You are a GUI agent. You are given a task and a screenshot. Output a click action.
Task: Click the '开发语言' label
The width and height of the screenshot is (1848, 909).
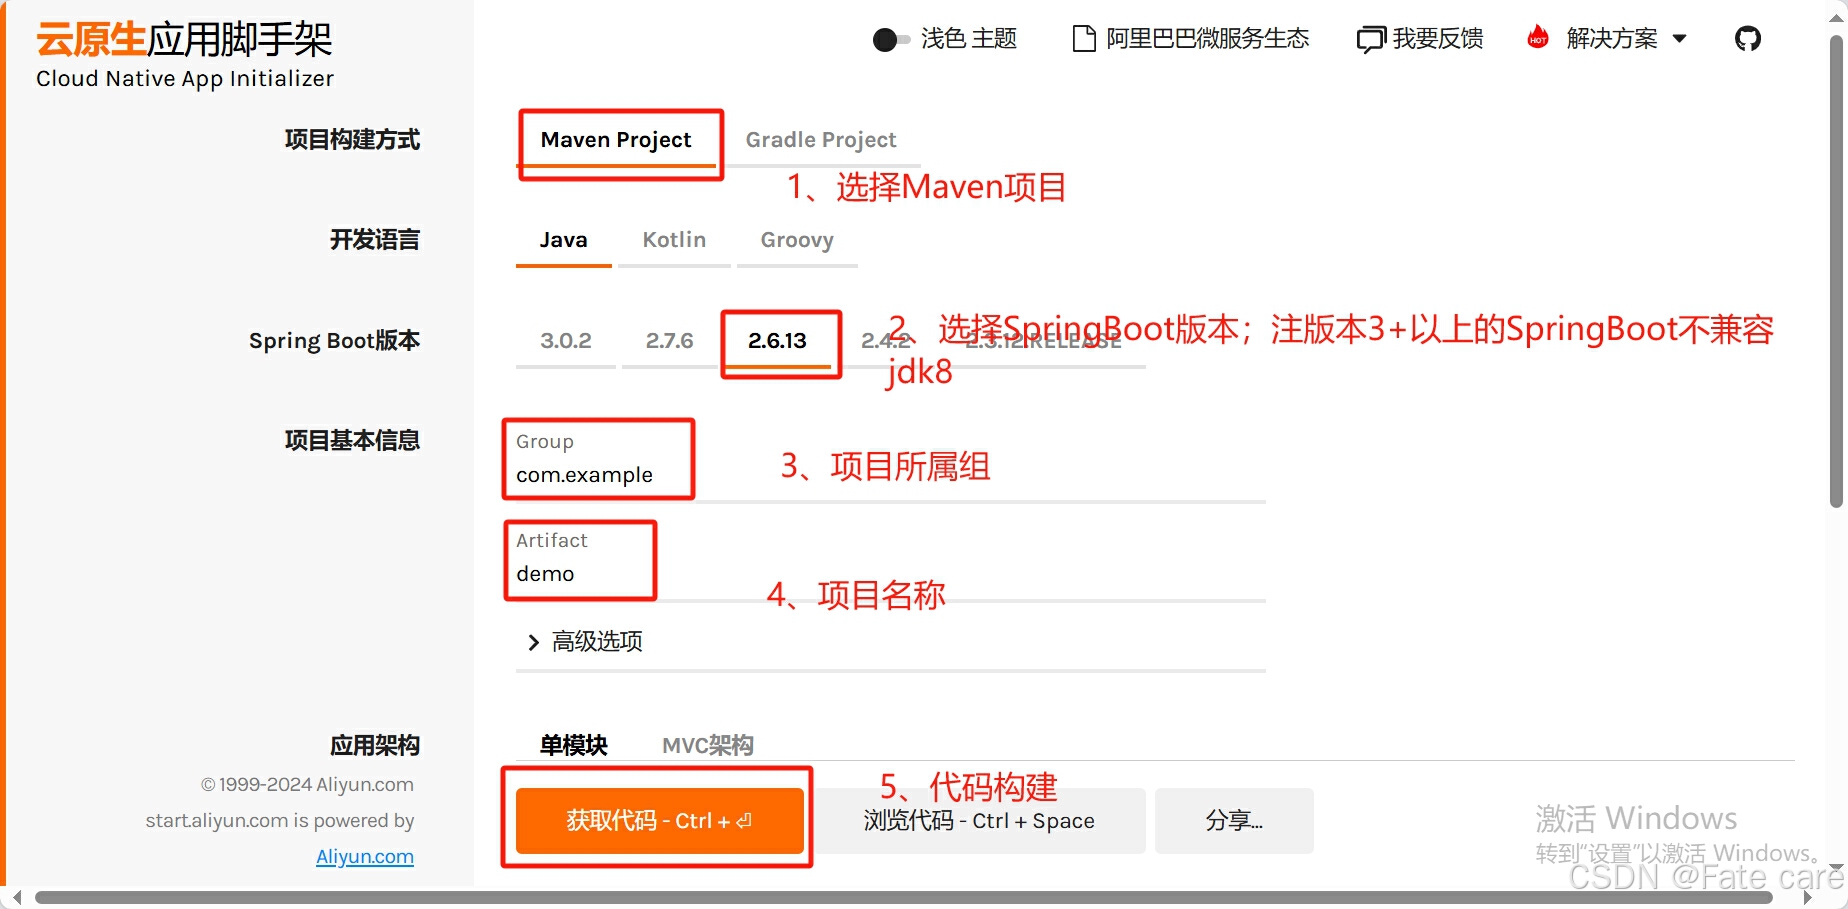(x=375, y=240)
